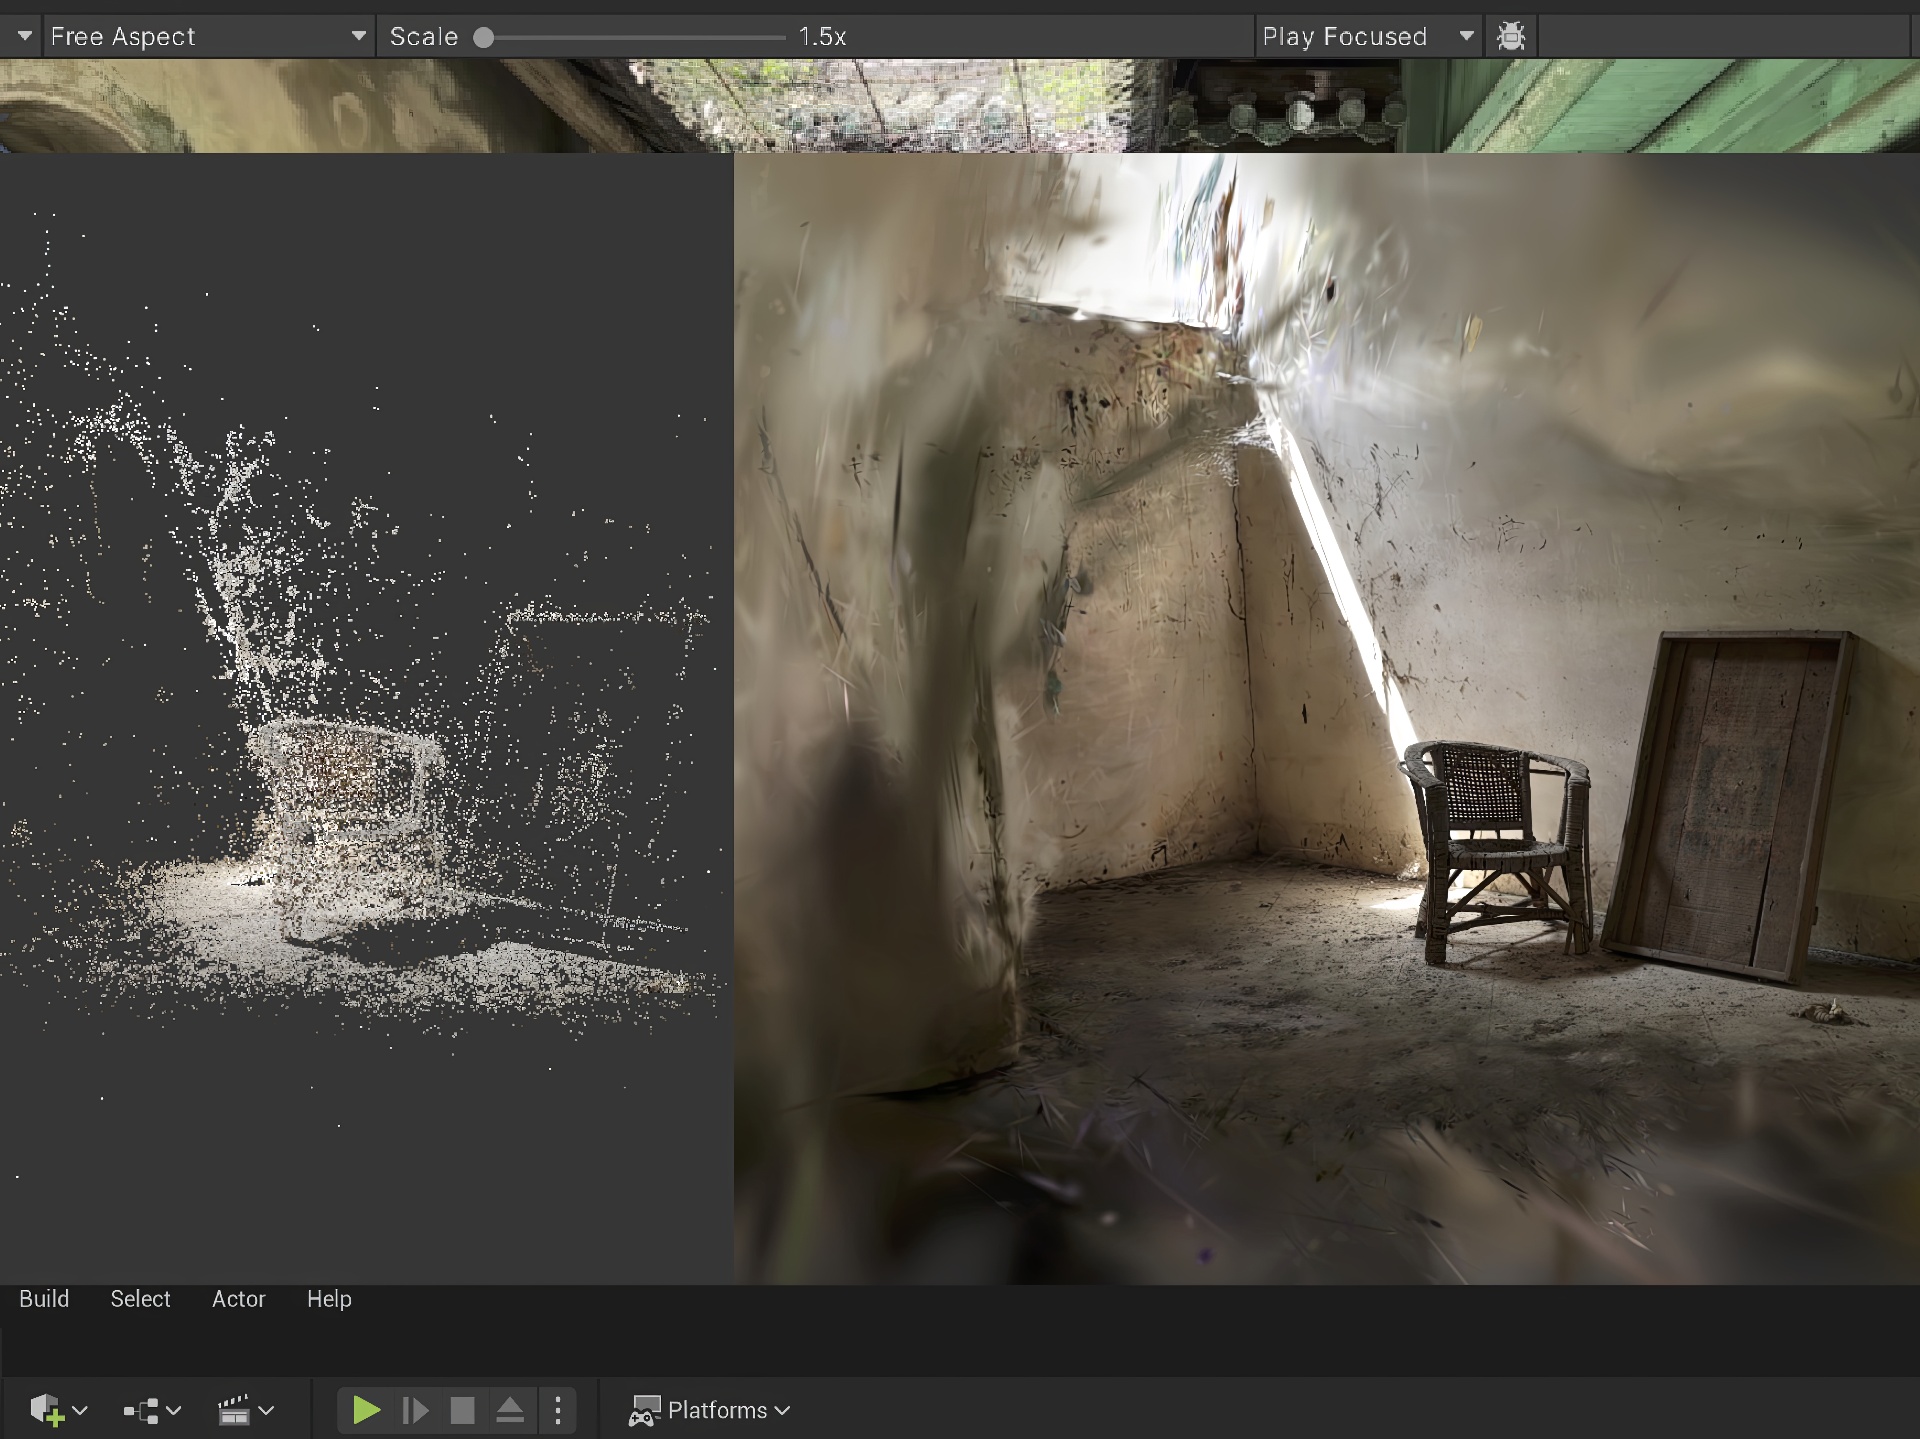Expand the chevron beside the Blueprints icon
The width and height of the screenshot is (1920, 1439).
point(174,1410)
